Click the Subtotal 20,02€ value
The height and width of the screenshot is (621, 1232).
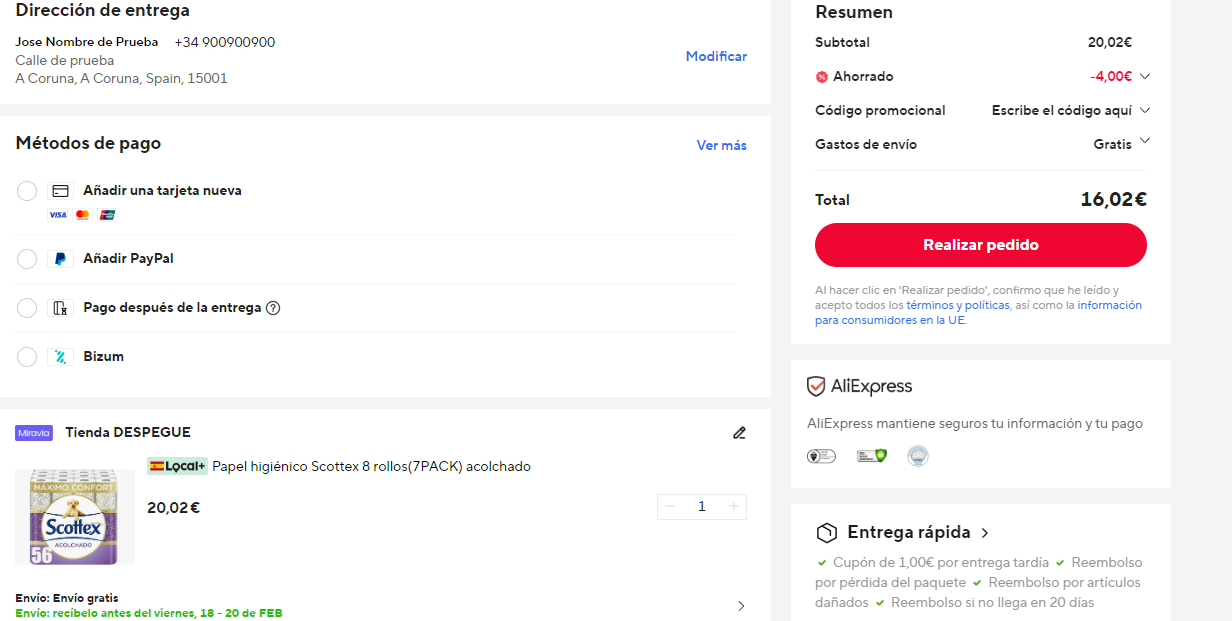tap(1110, 42)
